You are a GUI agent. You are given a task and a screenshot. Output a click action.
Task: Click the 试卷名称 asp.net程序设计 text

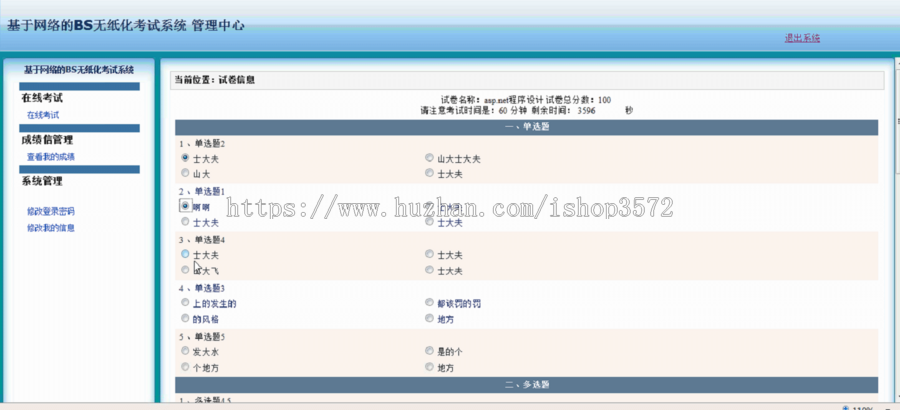click(490, 100)
